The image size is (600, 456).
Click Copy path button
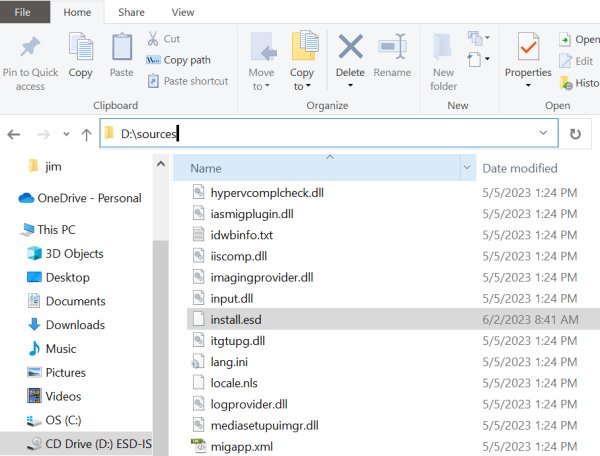tap(179, 60)
